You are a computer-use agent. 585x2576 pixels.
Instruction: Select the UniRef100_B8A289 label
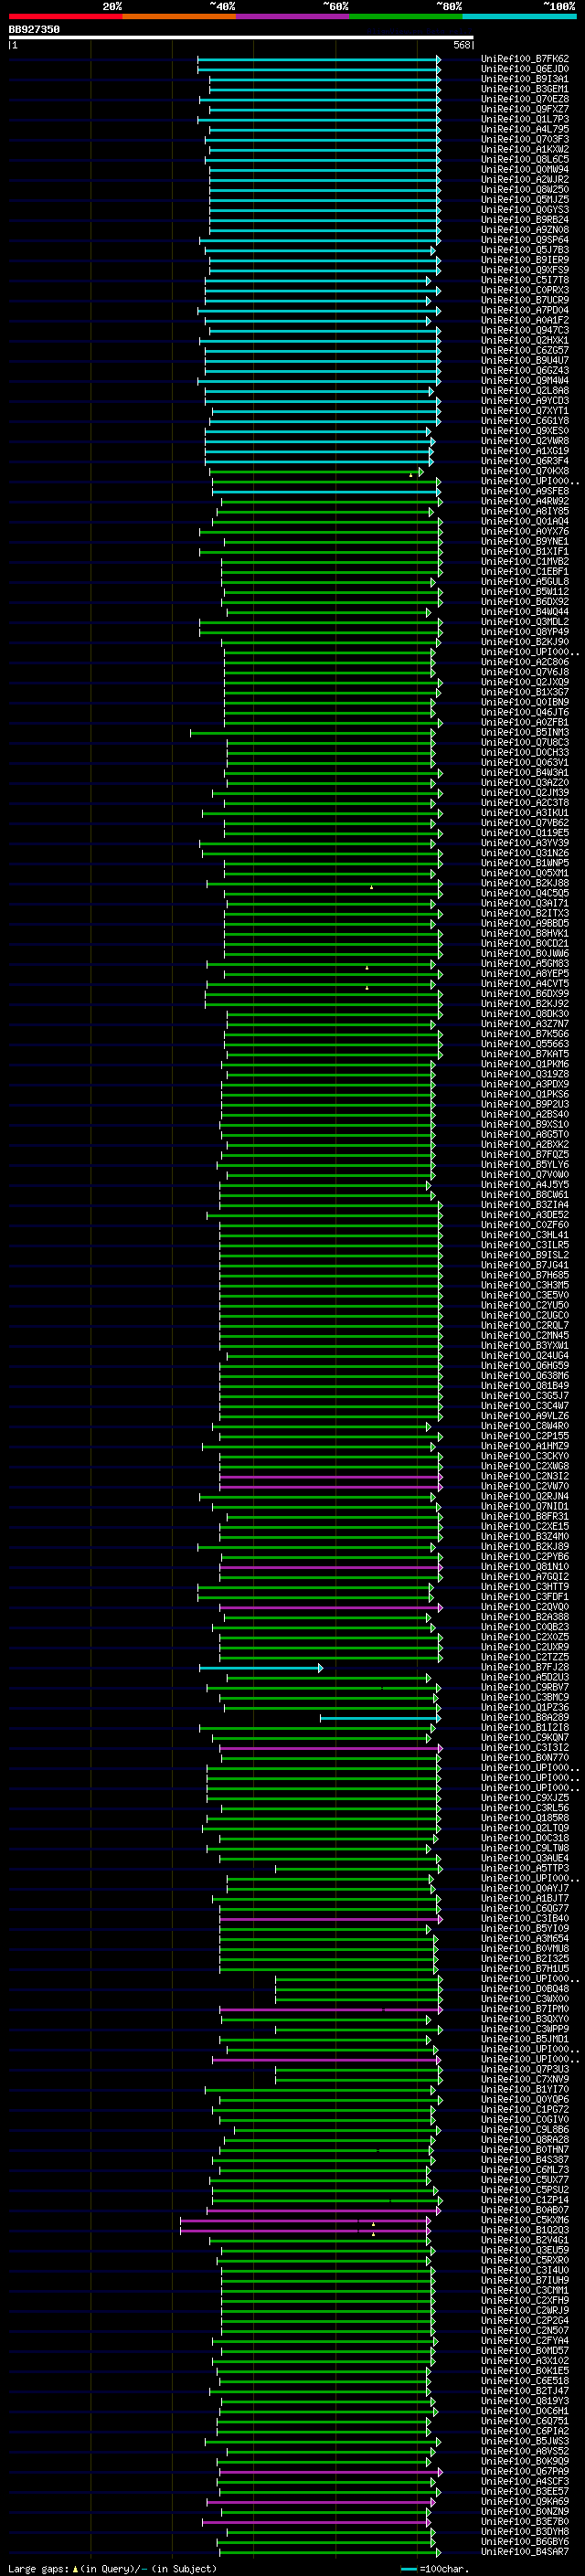click(525, 1718)
